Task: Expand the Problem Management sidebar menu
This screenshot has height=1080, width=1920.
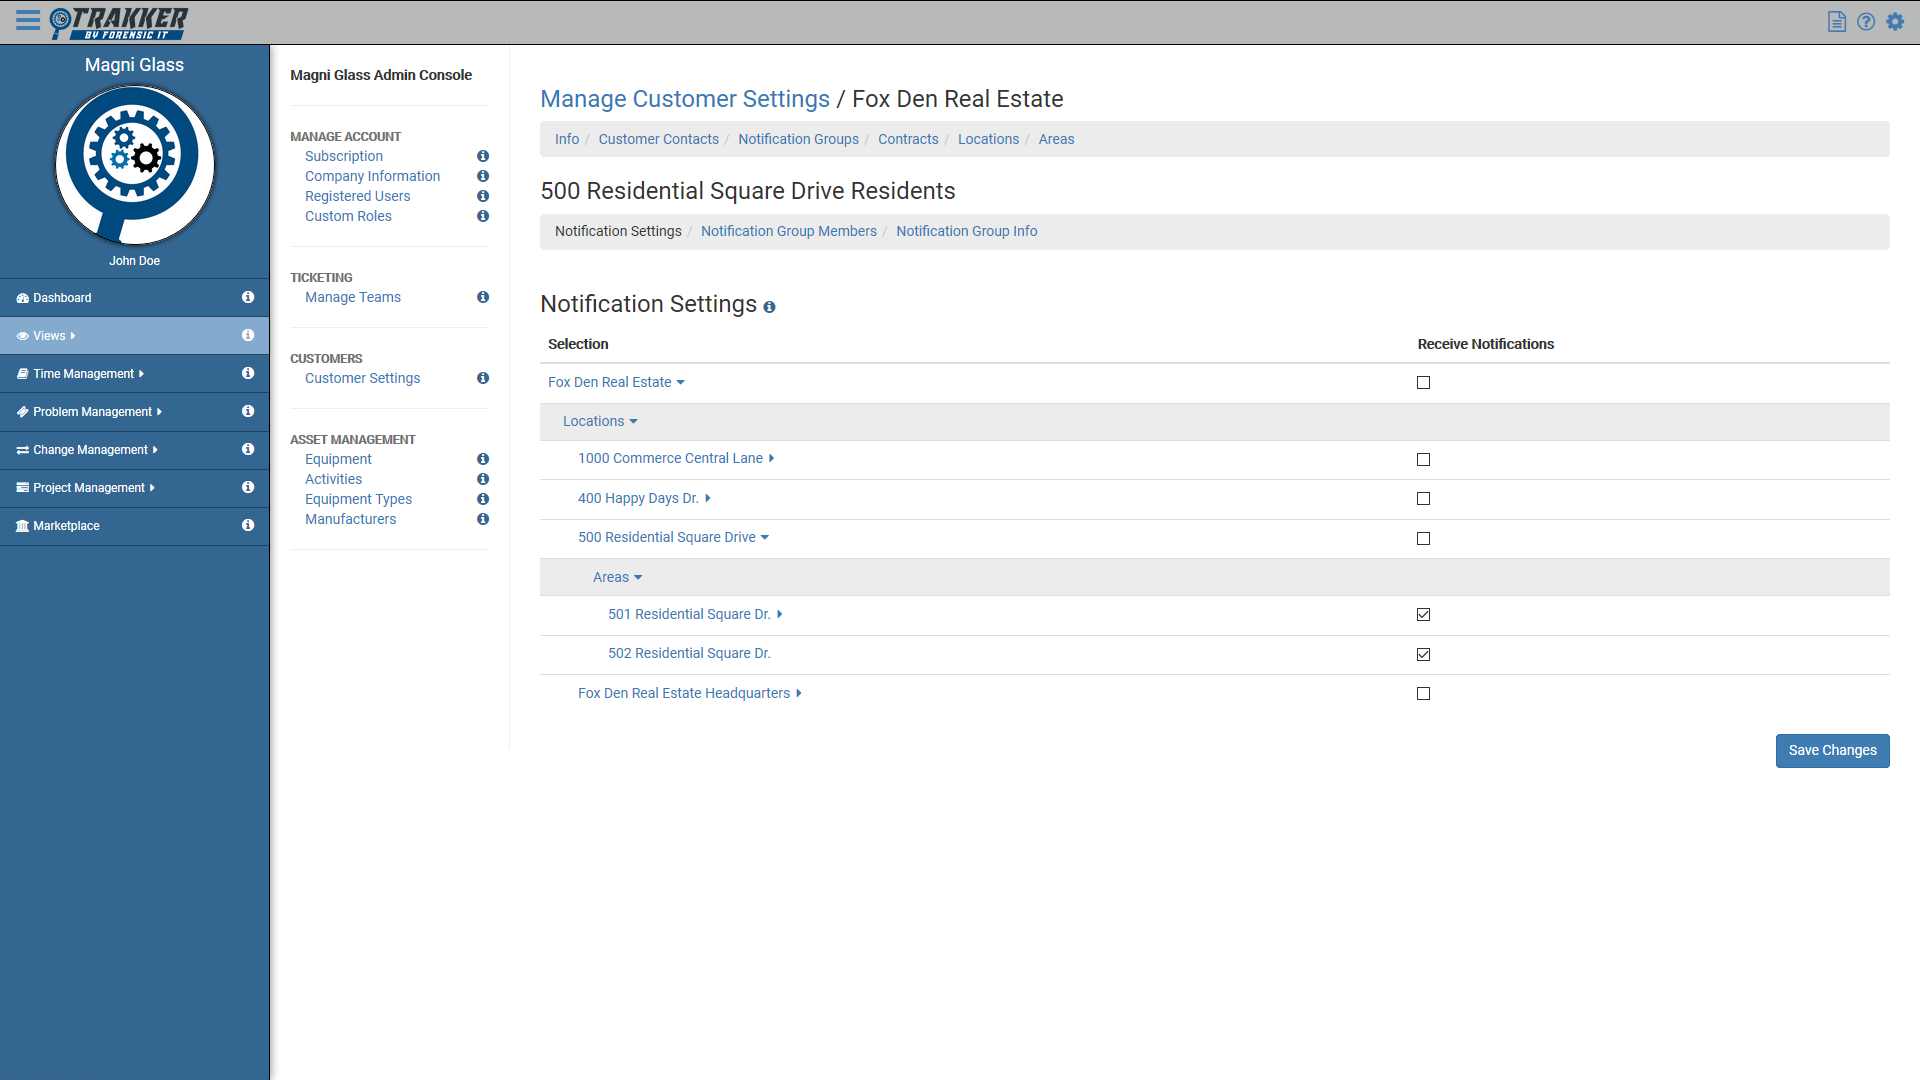Action: tap(96, 412)
